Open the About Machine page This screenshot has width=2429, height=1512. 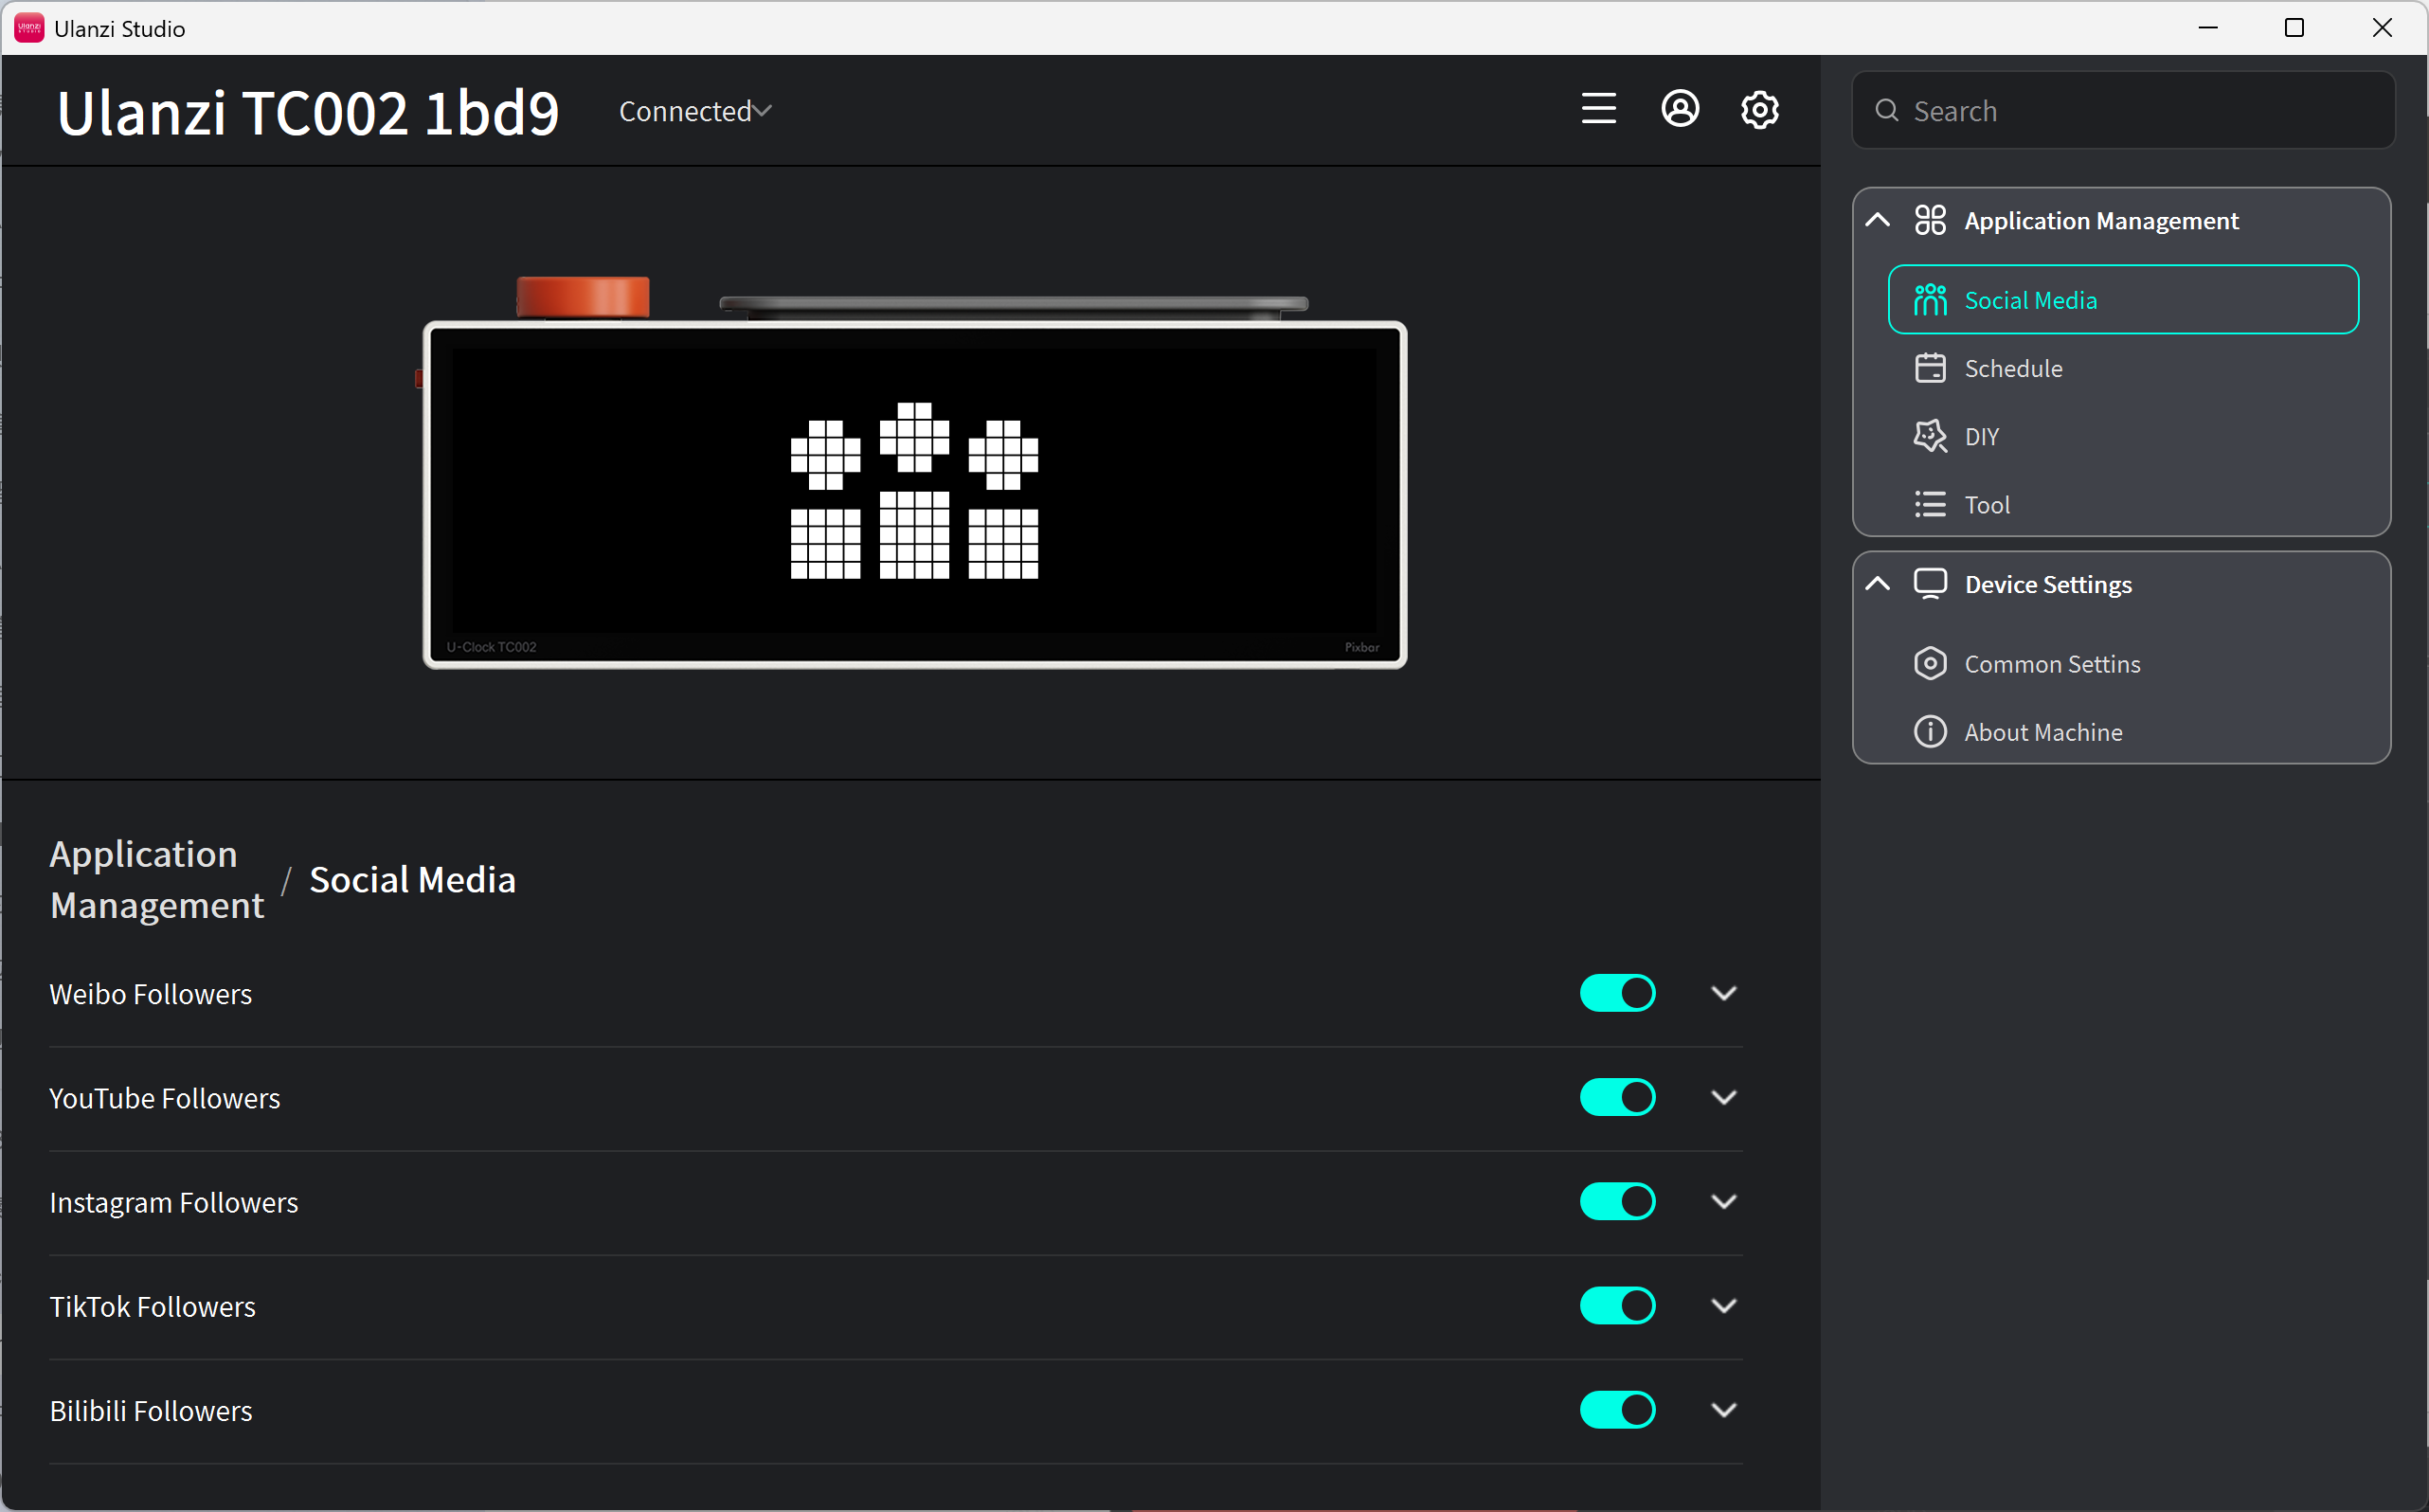[2122, 732]
